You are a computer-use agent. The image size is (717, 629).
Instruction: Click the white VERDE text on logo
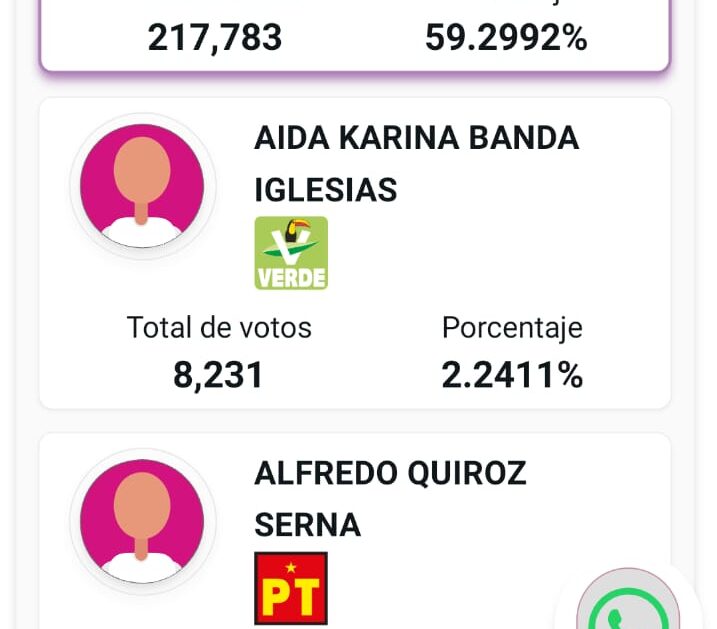(291, 277)
